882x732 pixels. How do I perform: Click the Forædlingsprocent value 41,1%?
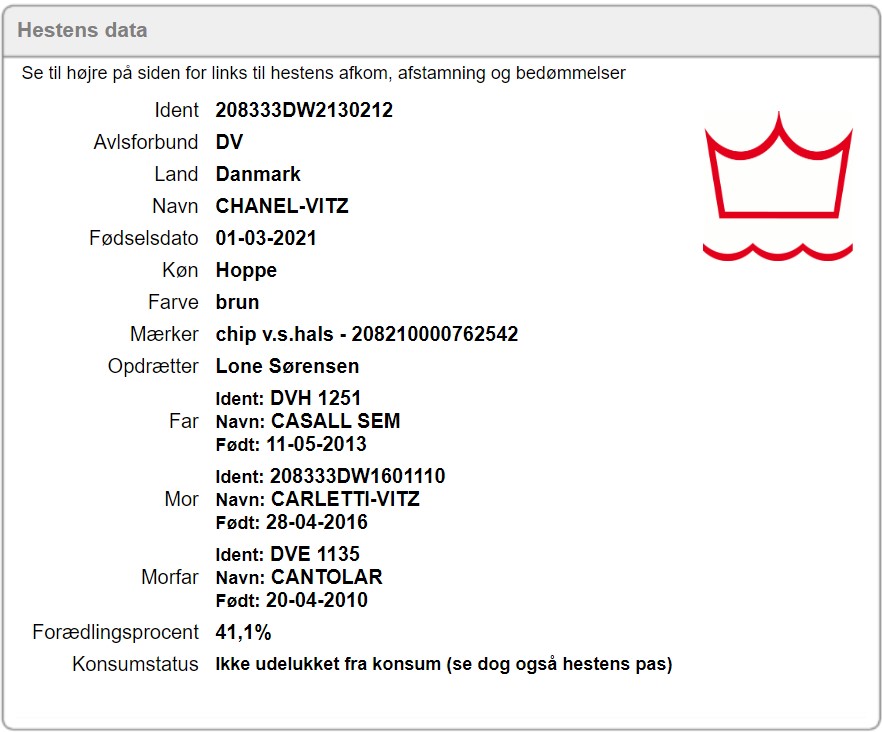pyautogui.click(x=243, y=632)
